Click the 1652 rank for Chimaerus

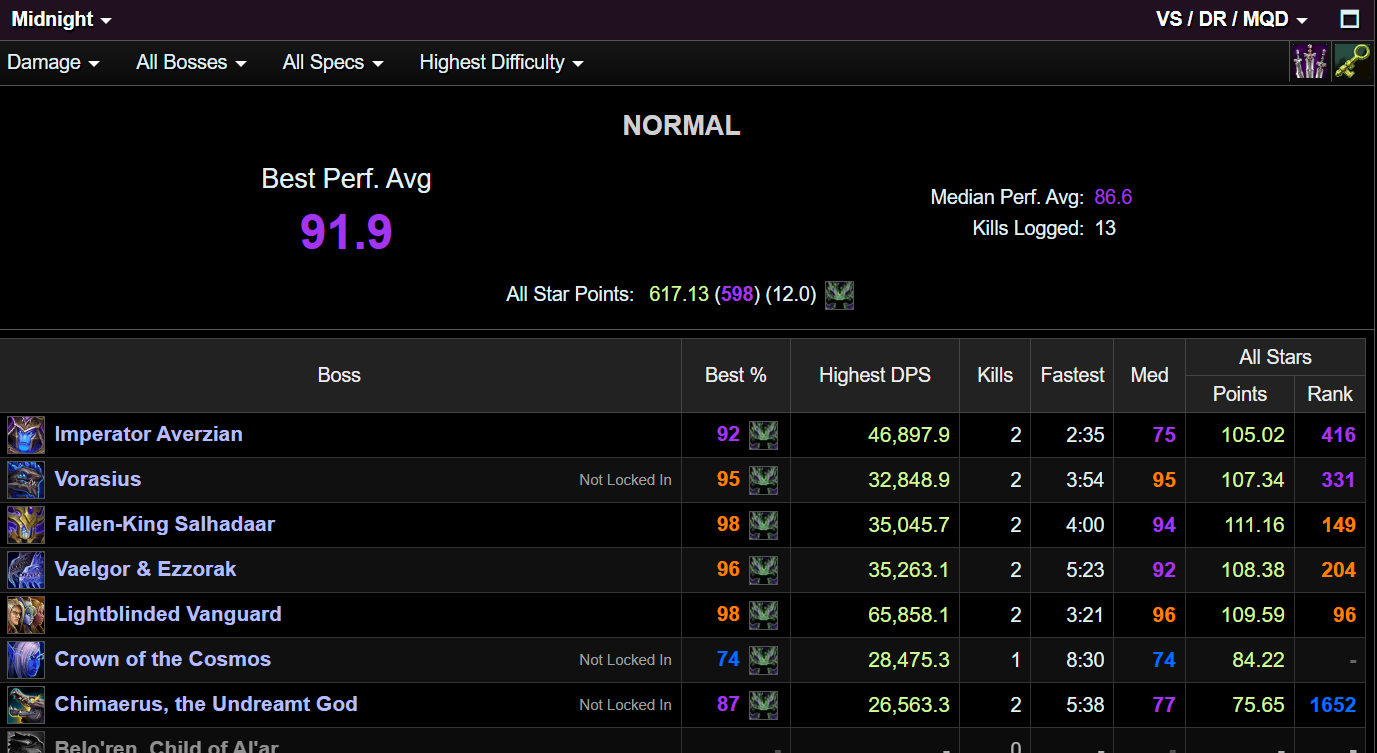coord(1332,705)
